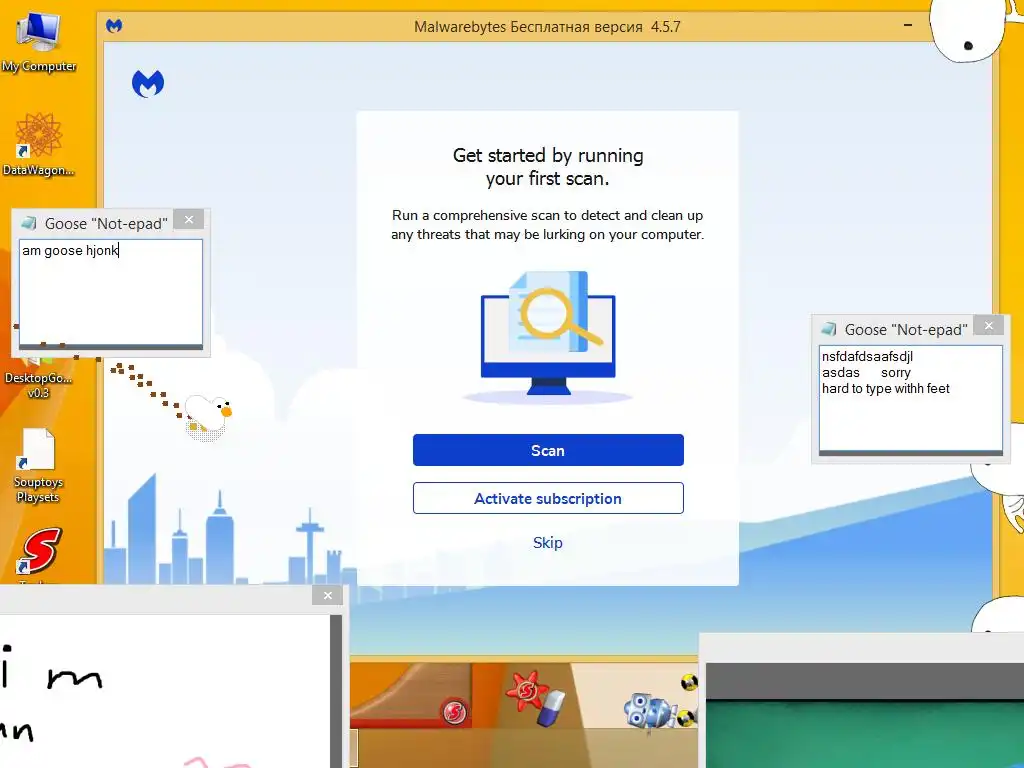1024x768 pixels.
Task: Click the round red S ball toy
Action: 455,712
